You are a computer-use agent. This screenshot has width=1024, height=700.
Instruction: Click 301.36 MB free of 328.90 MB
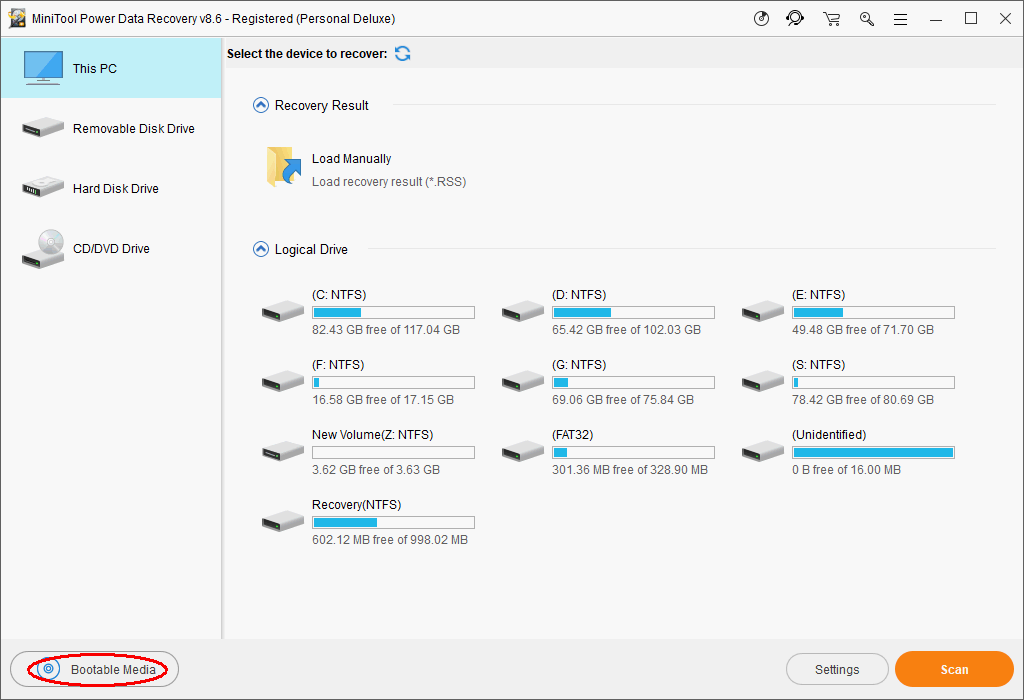630,469
